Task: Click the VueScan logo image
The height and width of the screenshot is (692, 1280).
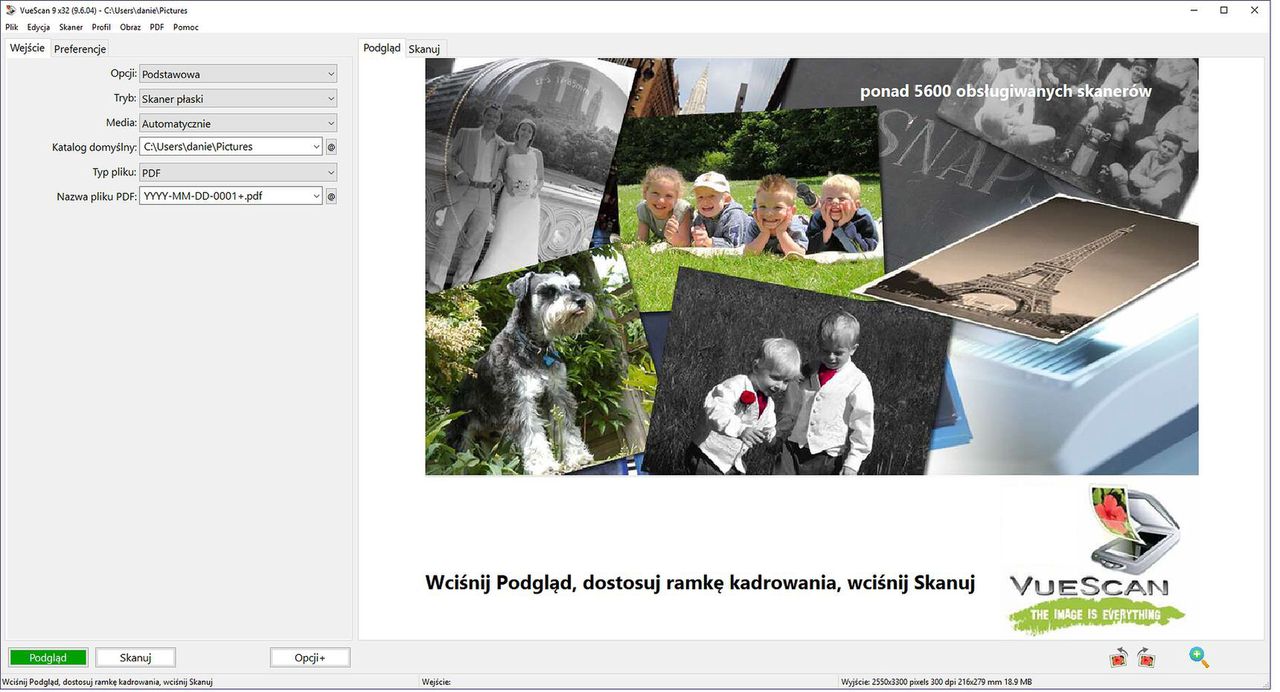Action: tap(1097, 560)
